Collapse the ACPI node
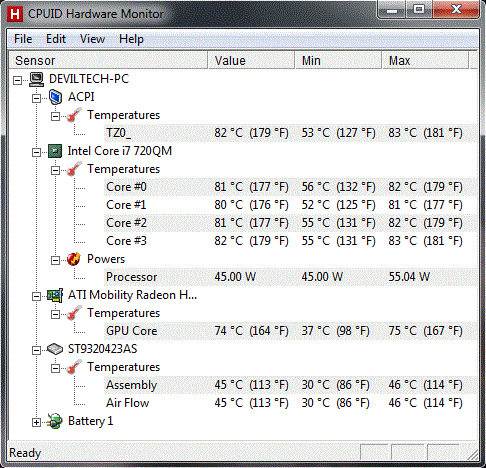The height and width of the screenshot is (468, 486). pos(36,98)
